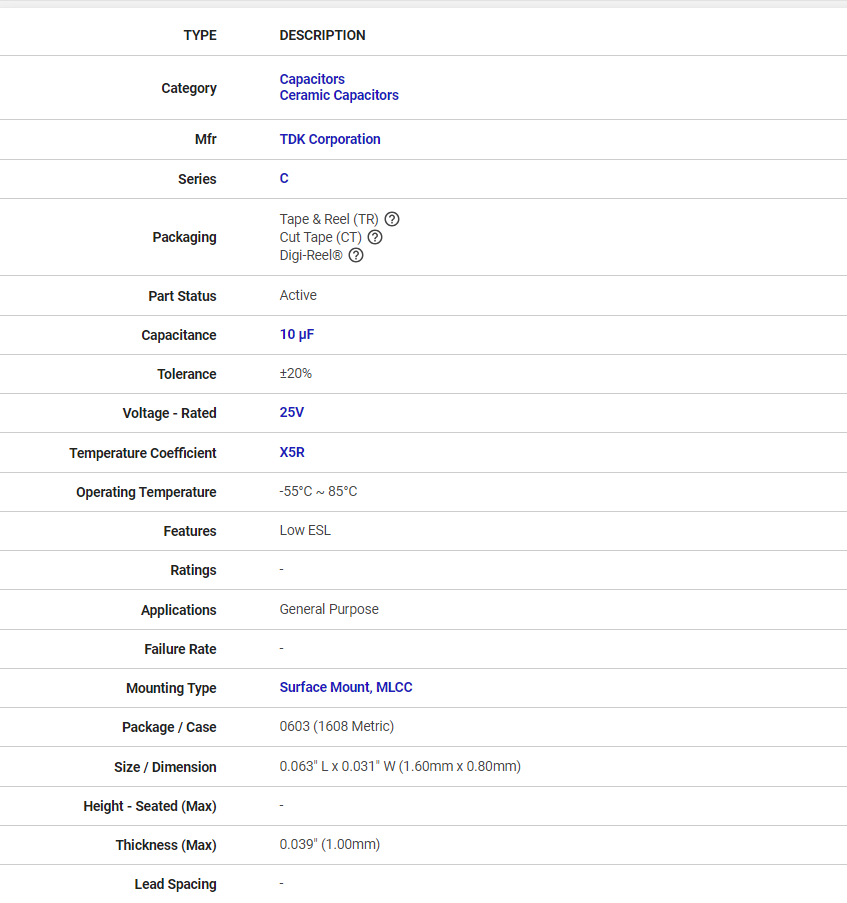
Task: Open the Capacitors category link
Action: pos(312,79)
